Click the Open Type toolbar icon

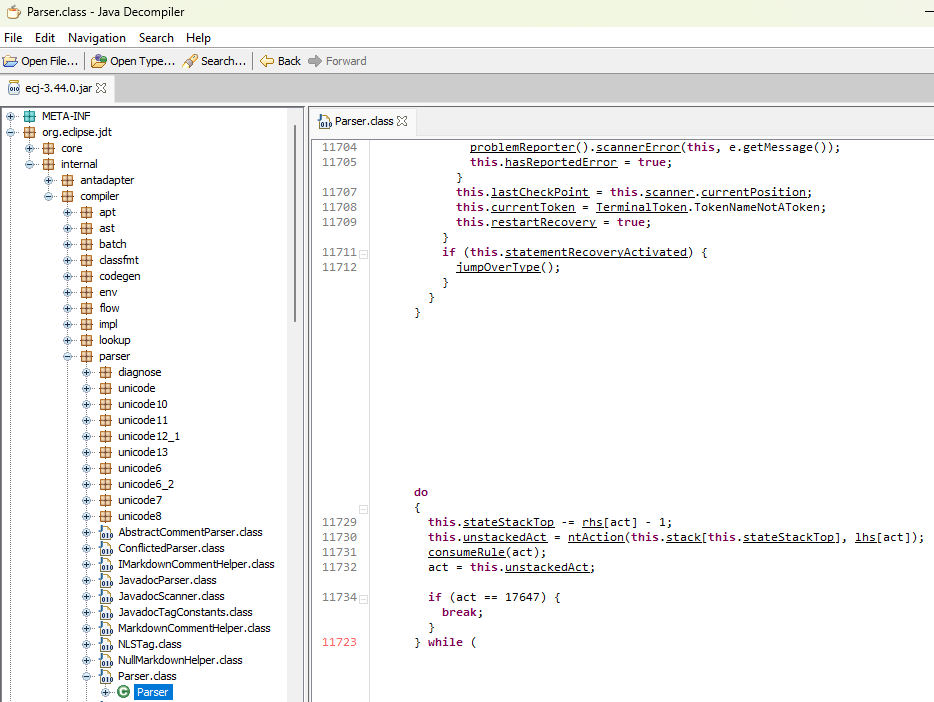pos(100,61)
